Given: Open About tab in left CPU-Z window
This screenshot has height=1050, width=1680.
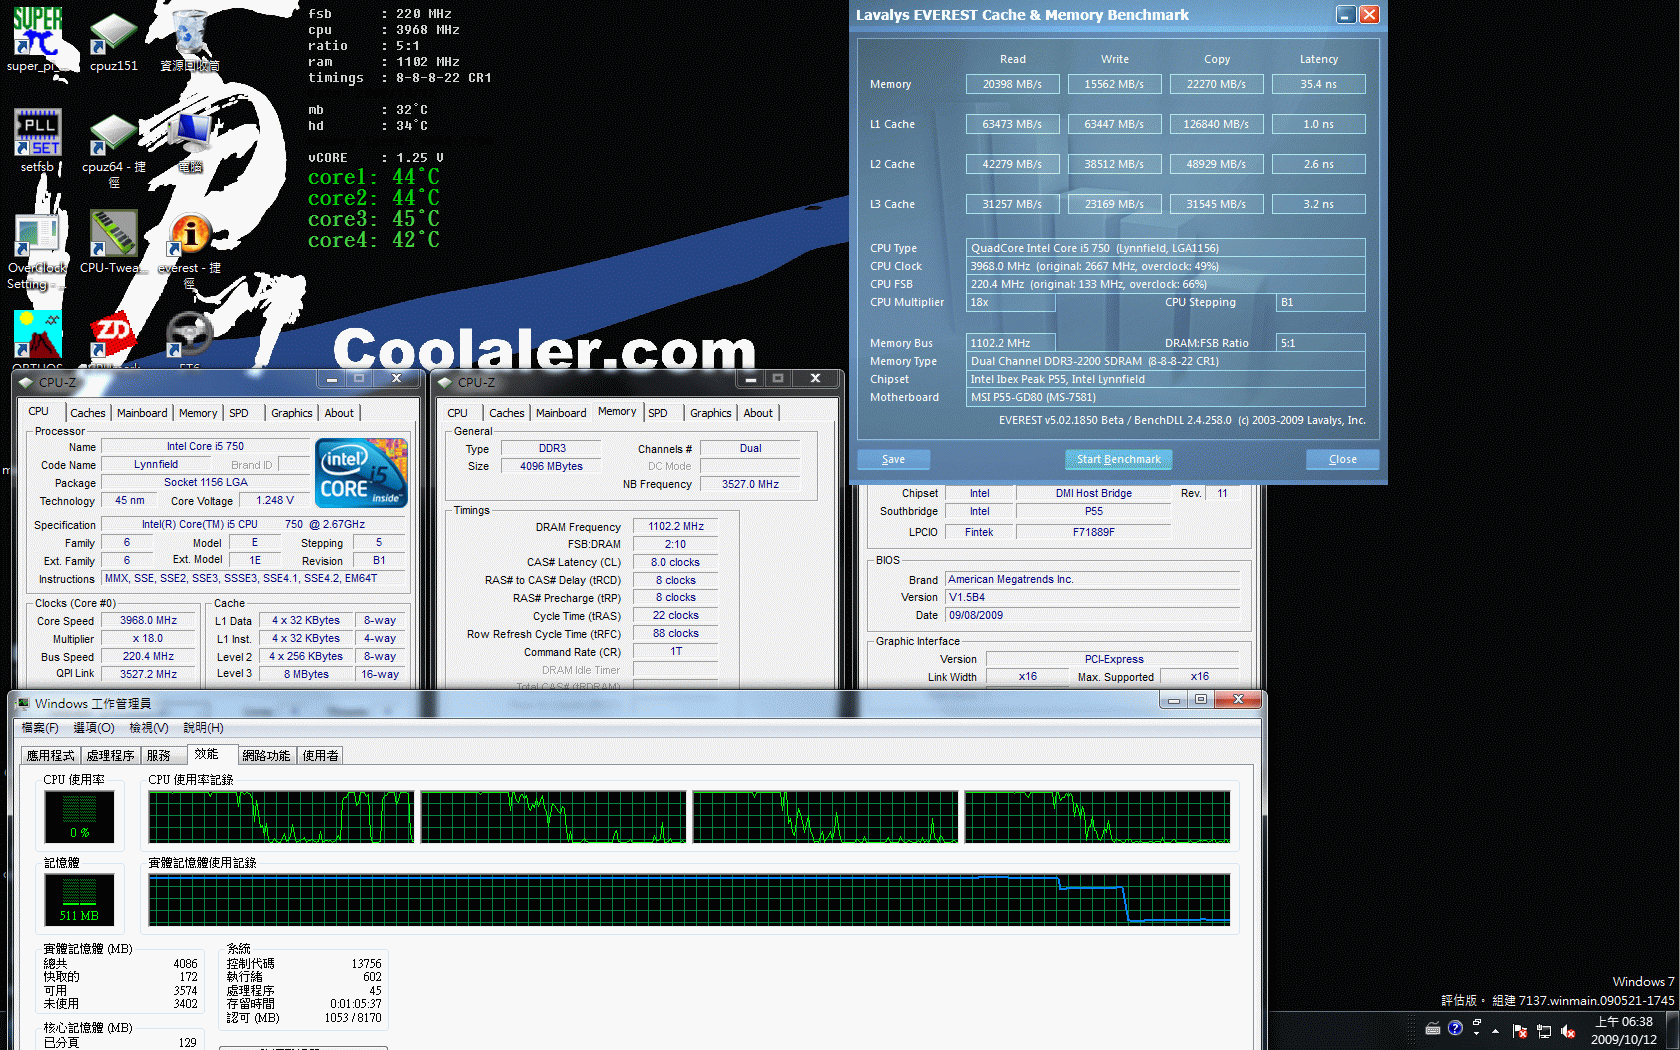Looking at the screenshot, I should [339, 413].
